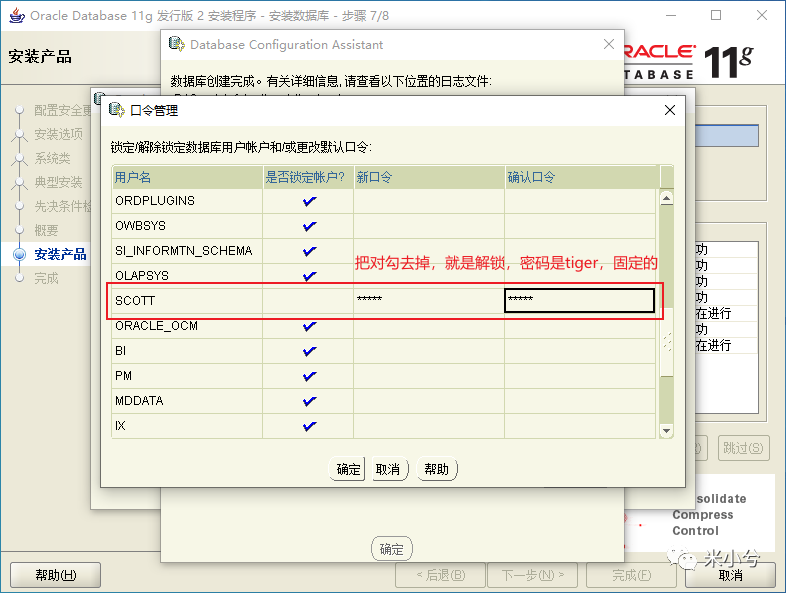786x593 pixels.
Task: Click Database Configuration Assistant title icon
Action: 176,44
